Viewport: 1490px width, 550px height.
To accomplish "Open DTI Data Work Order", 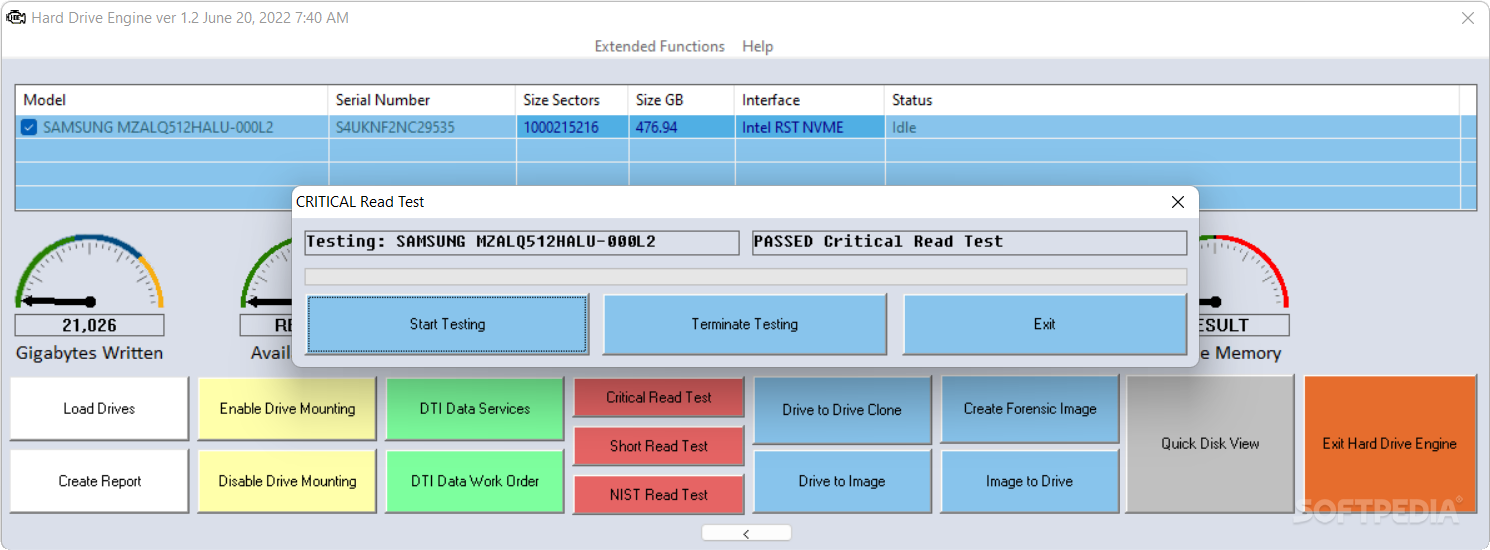I will [x=475, y=481].
